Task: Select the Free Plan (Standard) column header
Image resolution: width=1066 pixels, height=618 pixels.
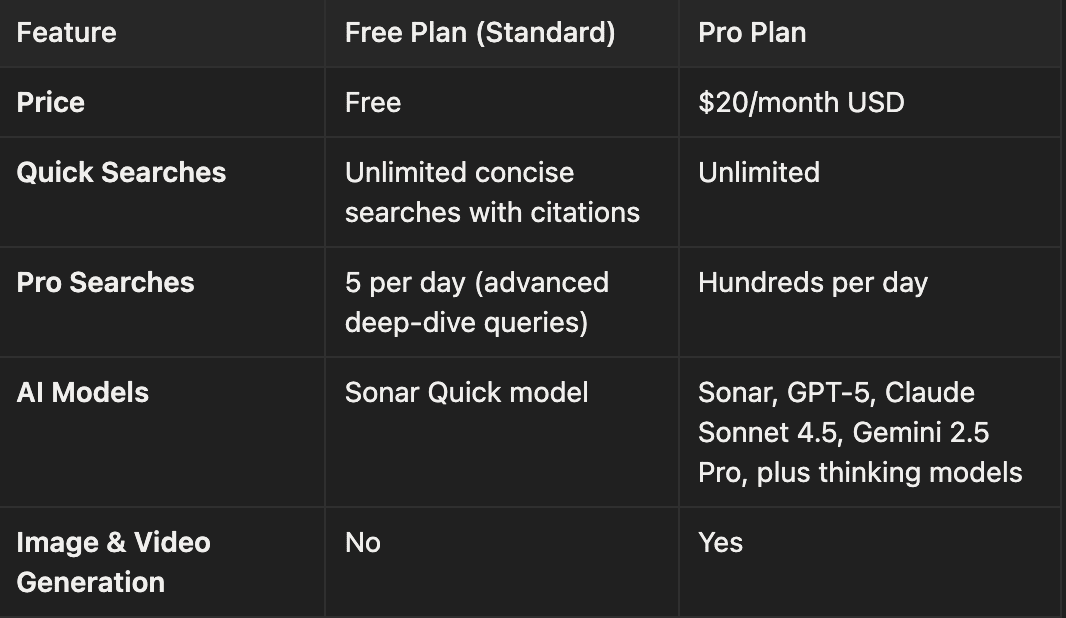Action: [480, 33]
